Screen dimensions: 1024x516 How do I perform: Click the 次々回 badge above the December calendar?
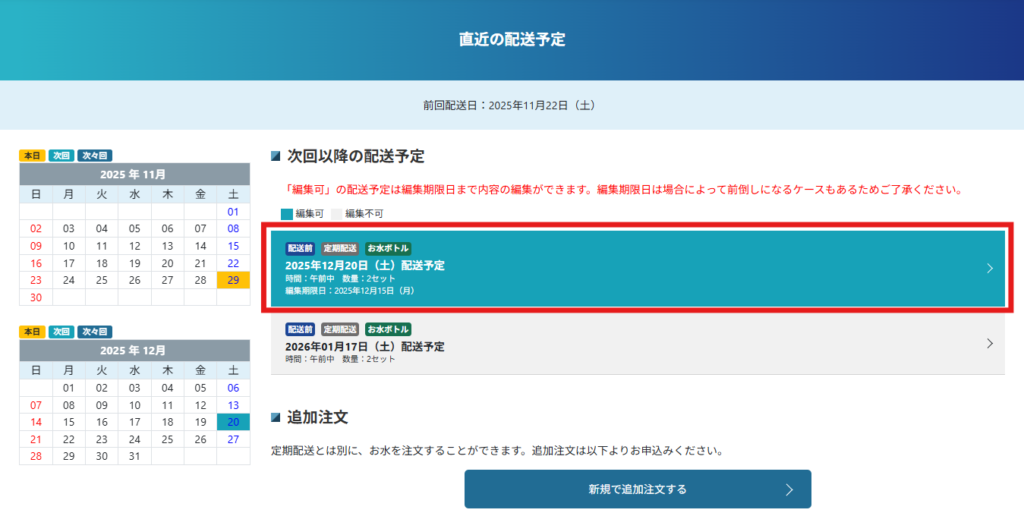pyautogui.click(x=95, y=331)
